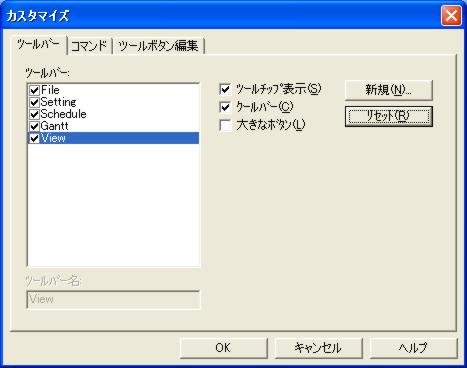467x368 pixels.
Task: Select the File item in toolbar list
Action: pyautogui.click(x=113, y=90)
